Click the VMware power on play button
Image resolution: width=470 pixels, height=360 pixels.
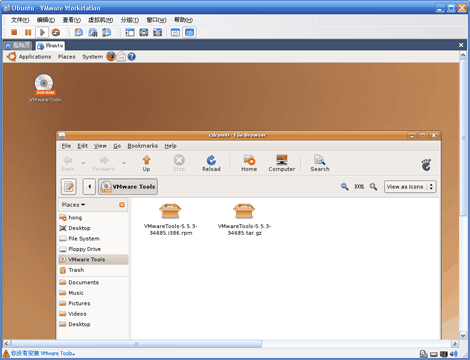pyautogui.click(x=42, y=32)
